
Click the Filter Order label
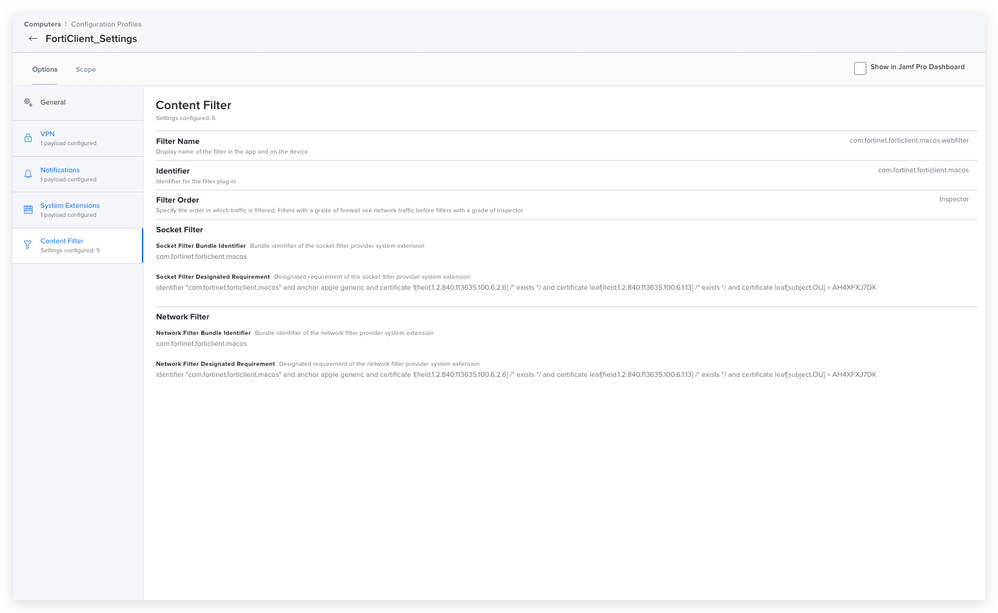tap(178, 200)
